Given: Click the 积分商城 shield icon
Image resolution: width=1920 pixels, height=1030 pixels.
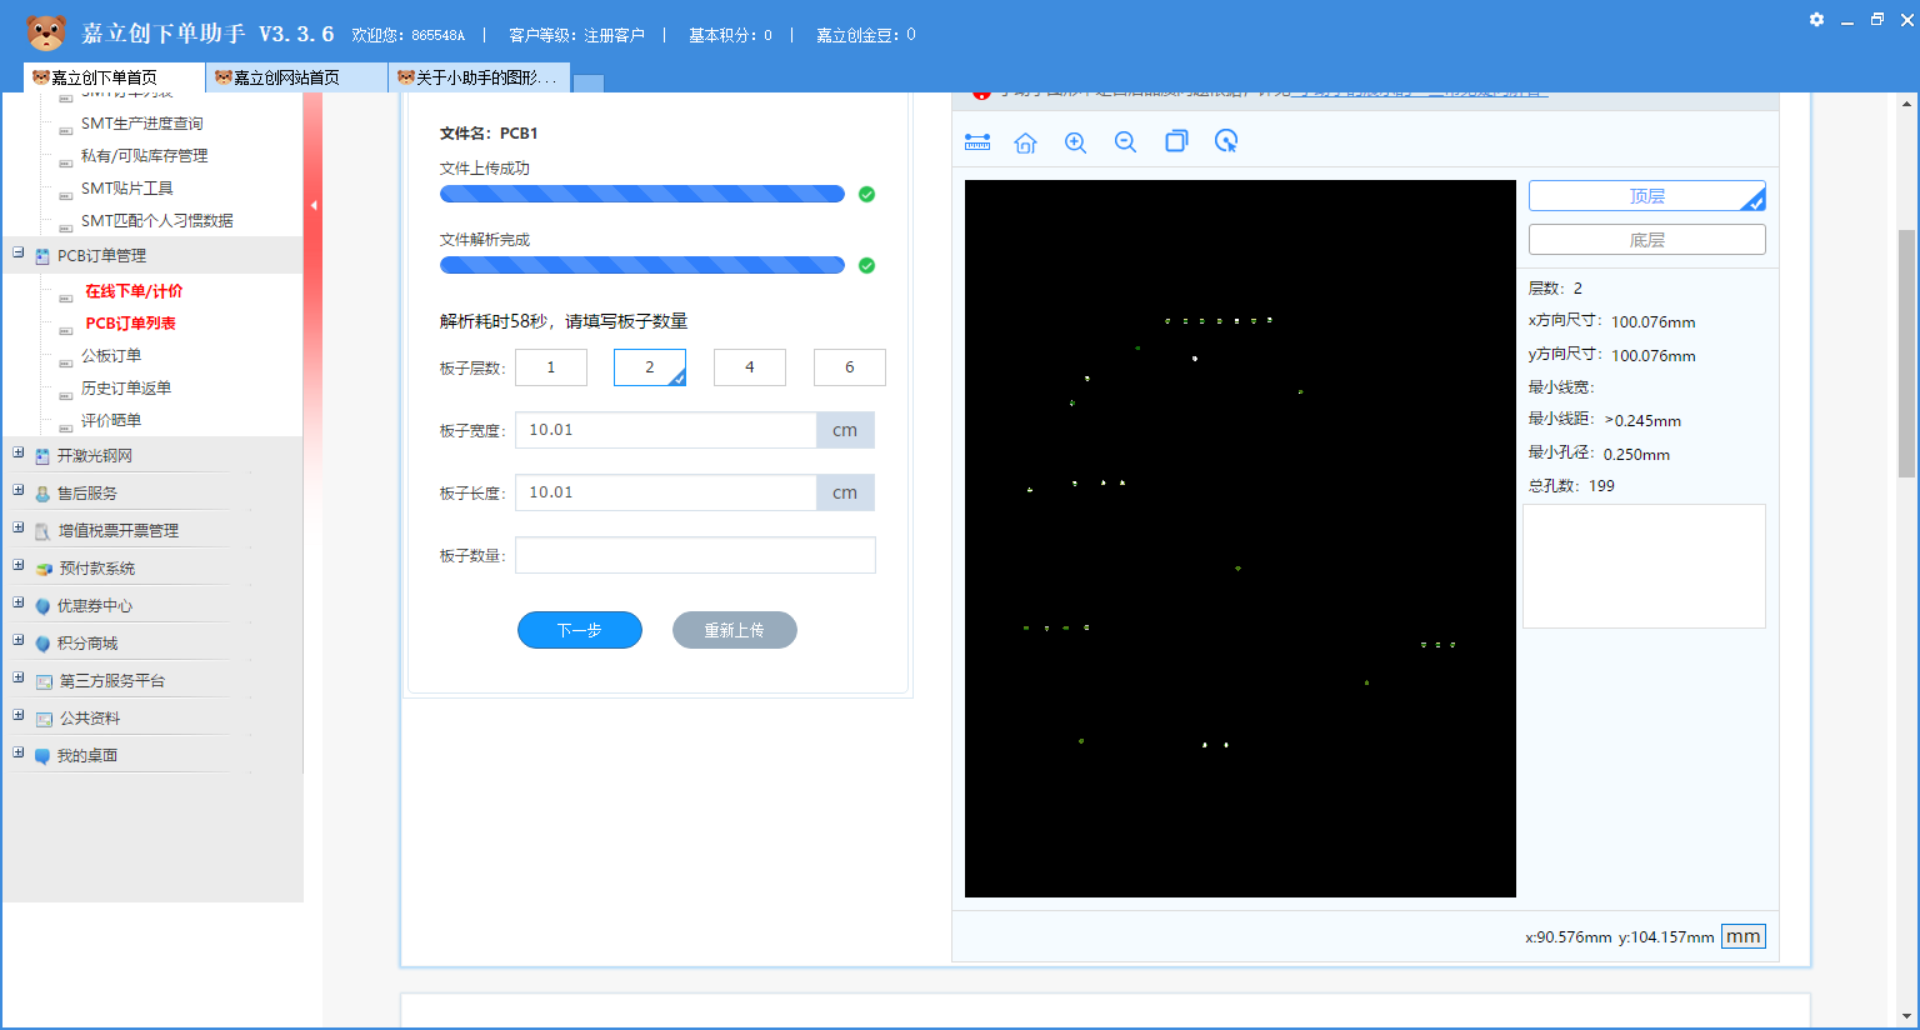Looking at the screenshot, I should [x=42, y=644].
